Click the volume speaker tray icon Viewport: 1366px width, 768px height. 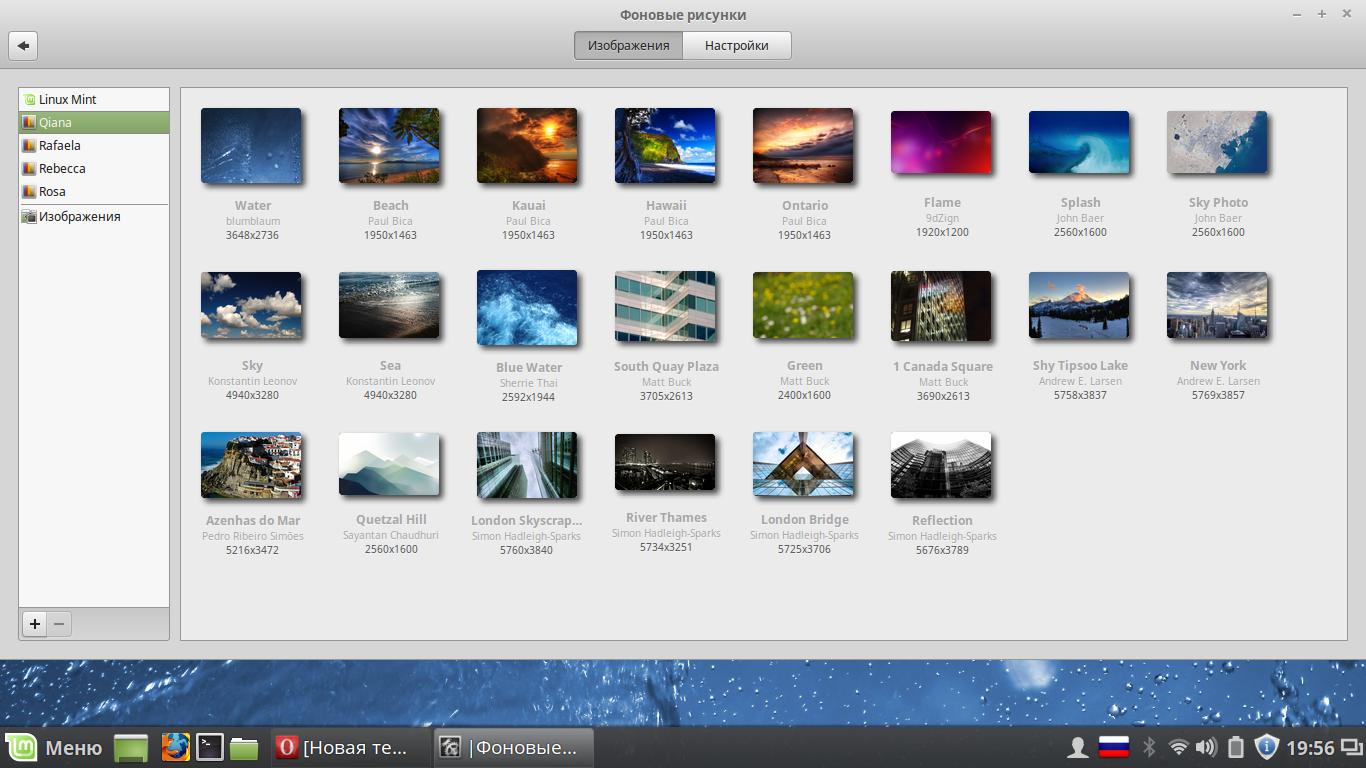(1206, 747)
